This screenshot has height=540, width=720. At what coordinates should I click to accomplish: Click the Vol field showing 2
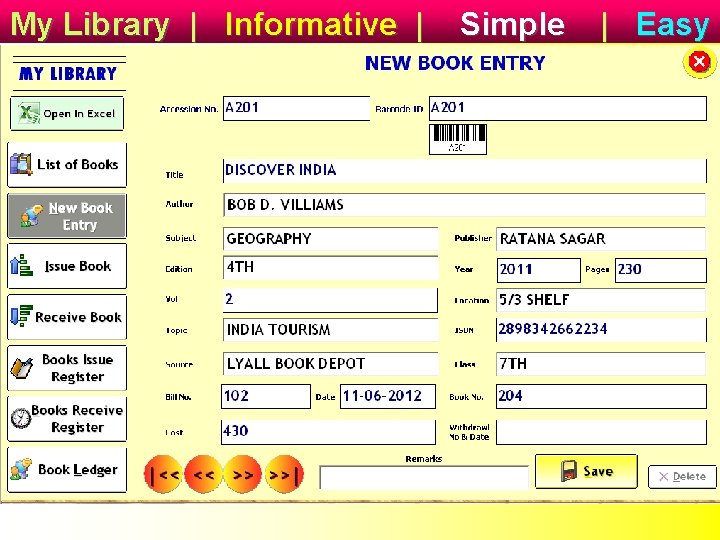pyautogui.click(x=330, y=300)
